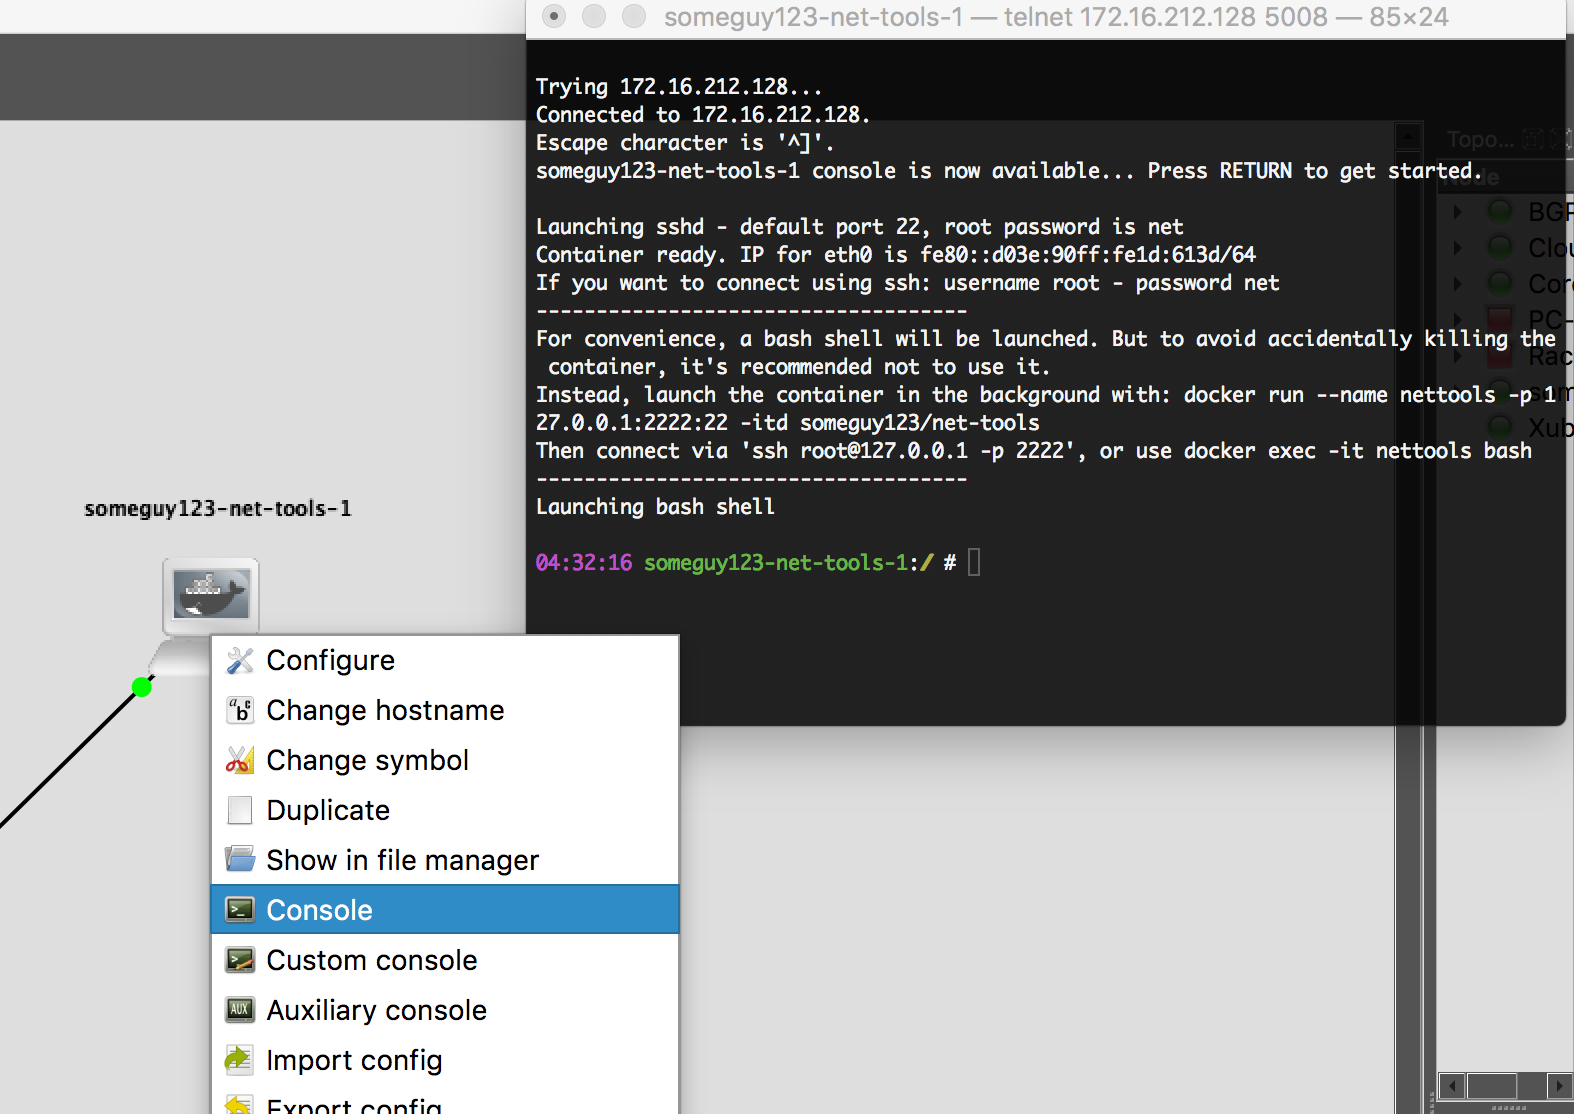Viewport: 1574px width, 1114px height.
Task: Click the 'Container ready. IP for eth0' line
Action: click(x=896, y=255)
